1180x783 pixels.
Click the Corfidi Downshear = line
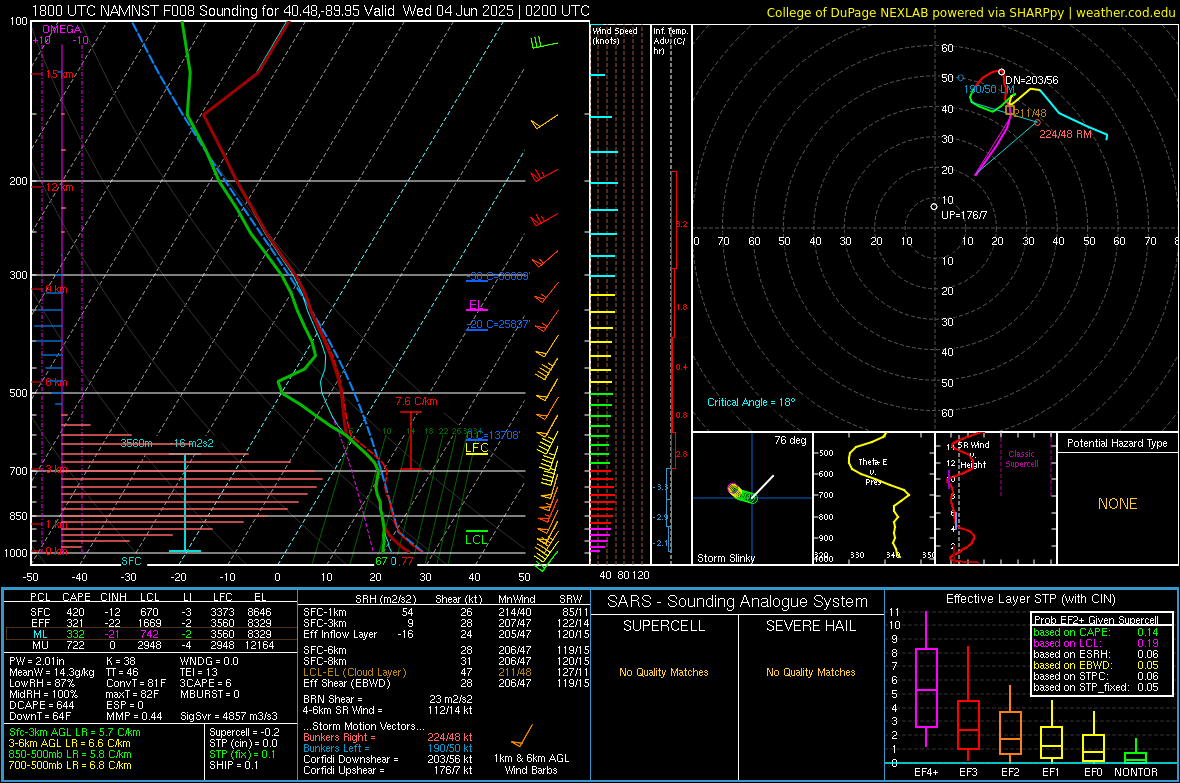click(x=388, y=759)
